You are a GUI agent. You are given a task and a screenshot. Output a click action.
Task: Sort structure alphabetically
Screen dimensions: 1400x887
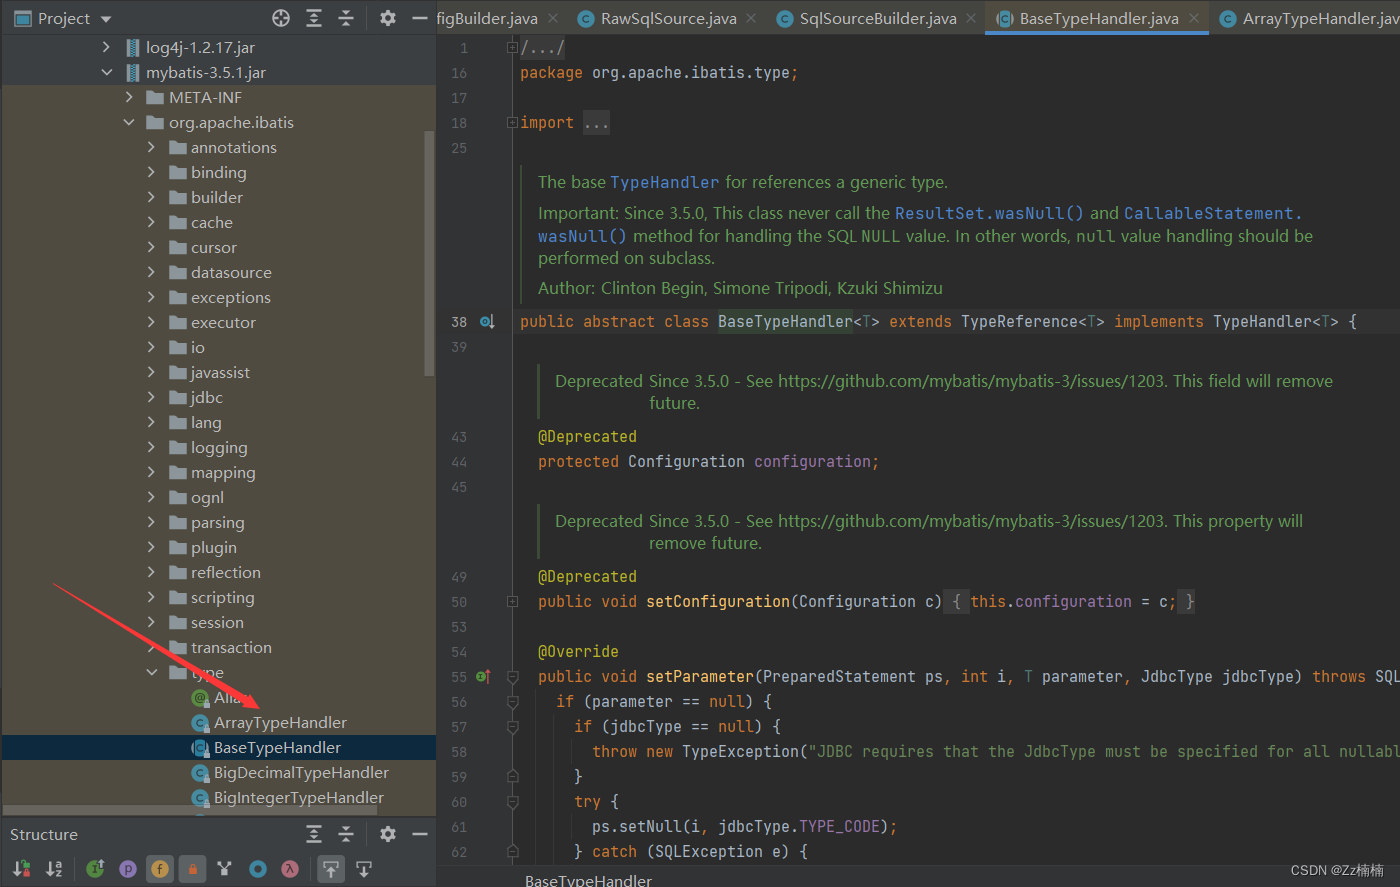coord(54,869)
